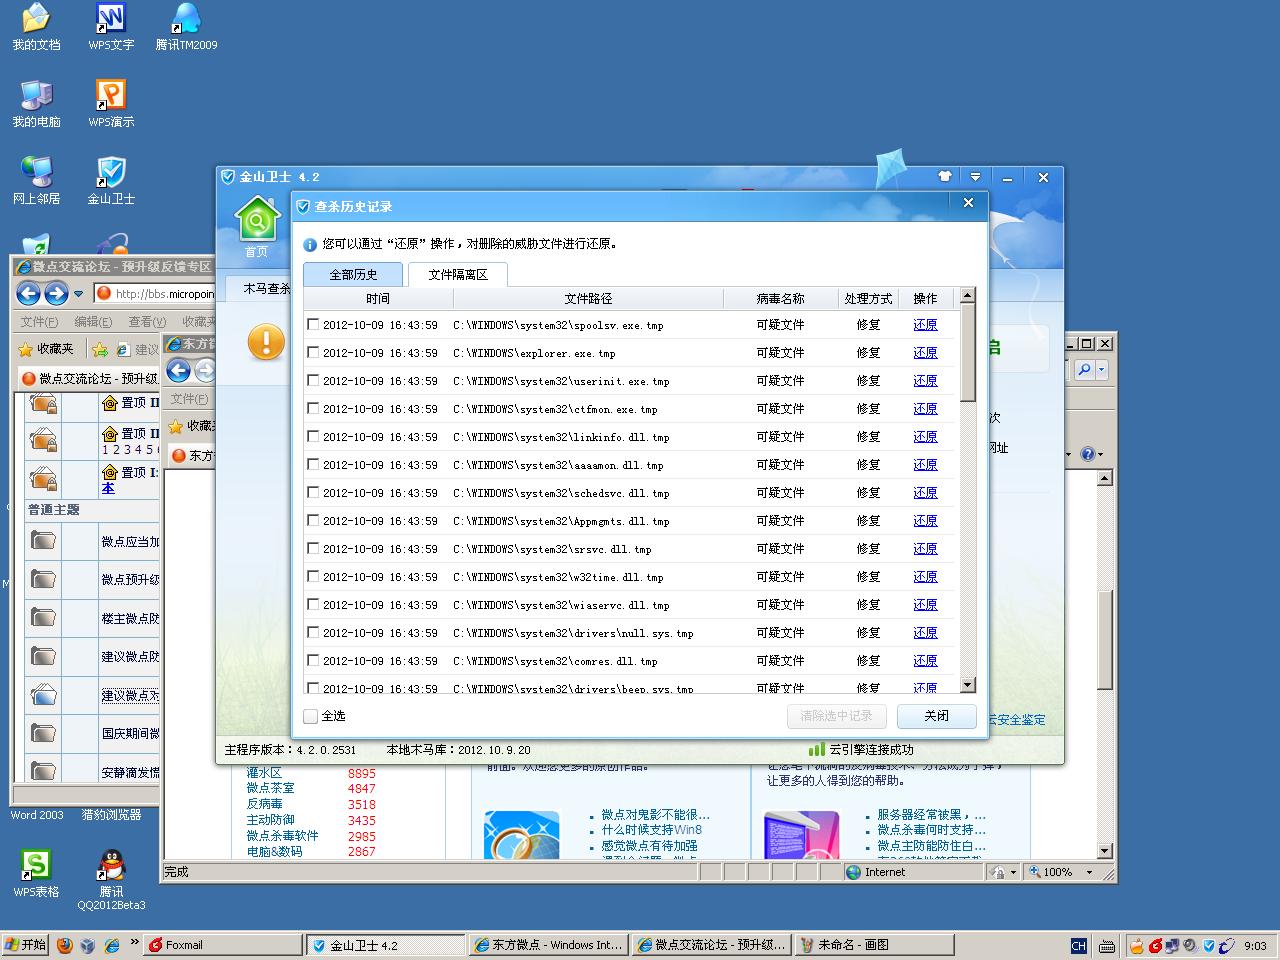Click Back arrow in the 东方微点 browser window
Screen dimensions: 1280x960
(179, 371)
